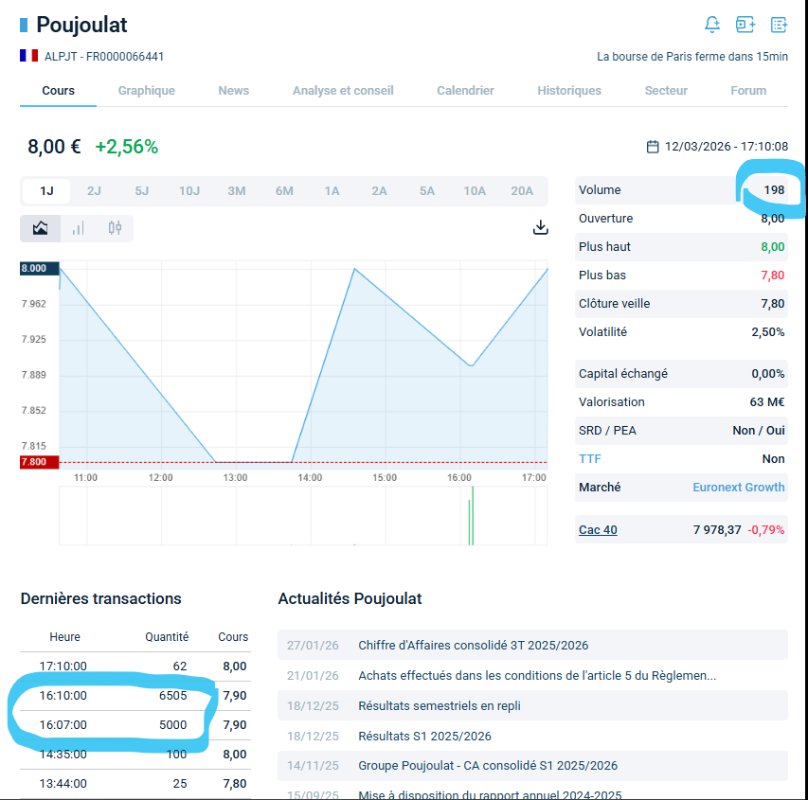Download the chart data
808x800 pixels.
click(x=541, y=227)
